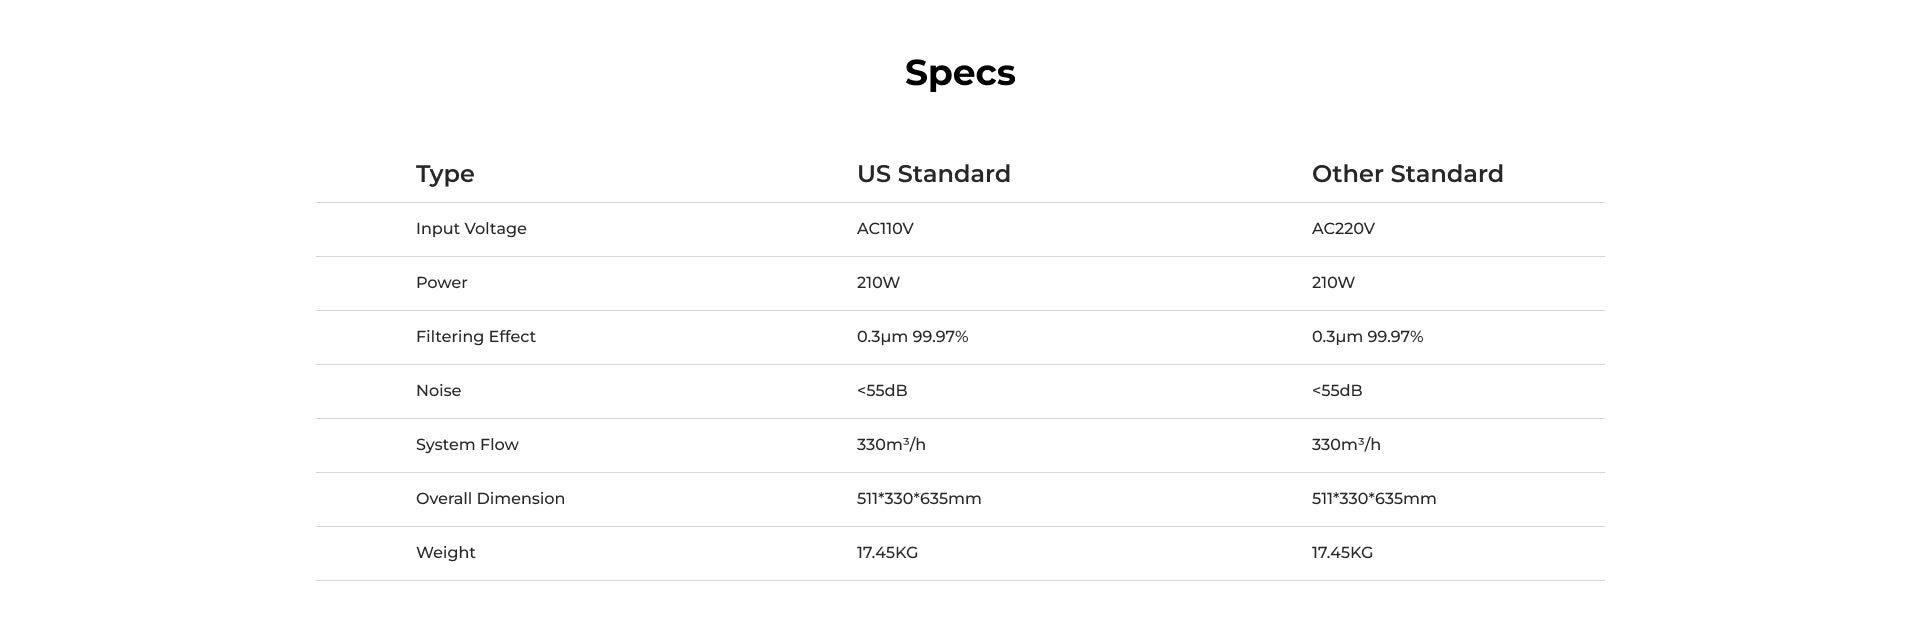Screen dimensions: 1920x631
Task: Select the US Standard column header
Action: coord(933,174)
